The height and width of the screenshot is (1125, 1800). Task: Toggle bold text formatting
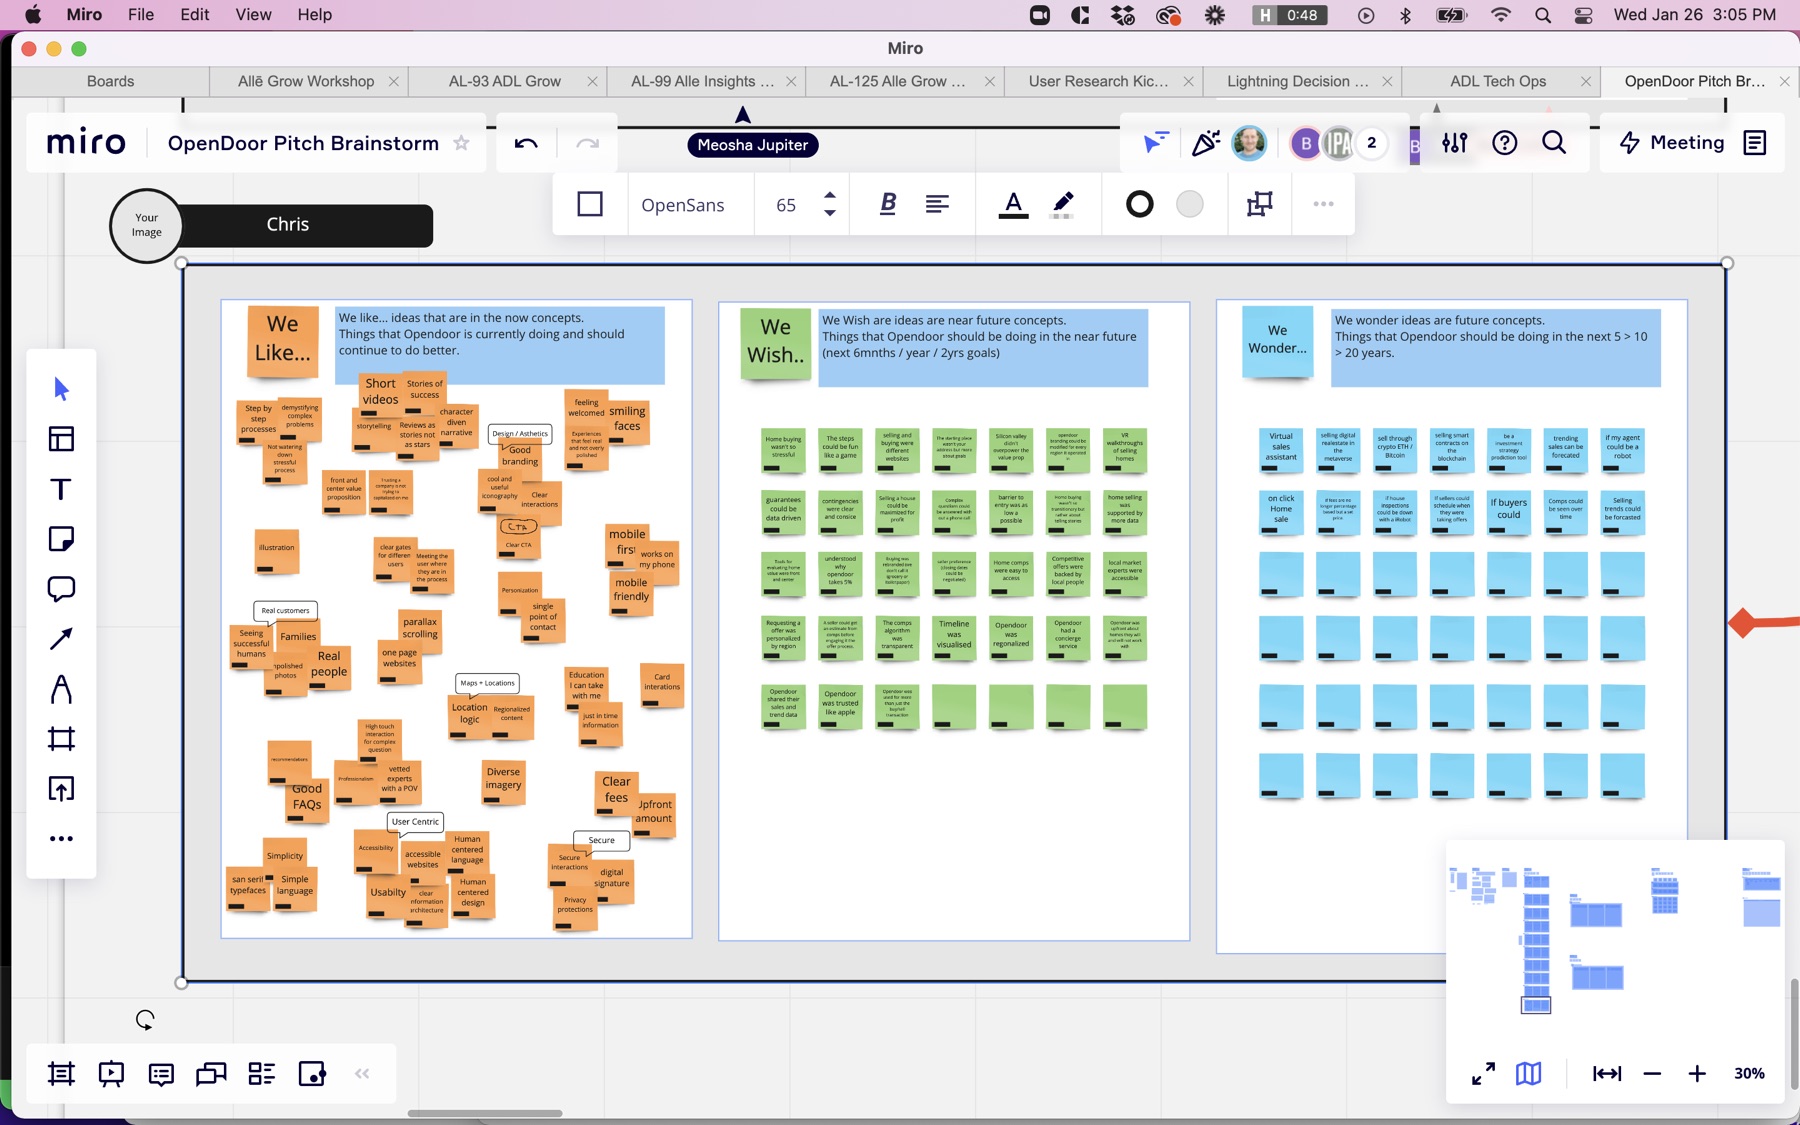pos(888,204)
